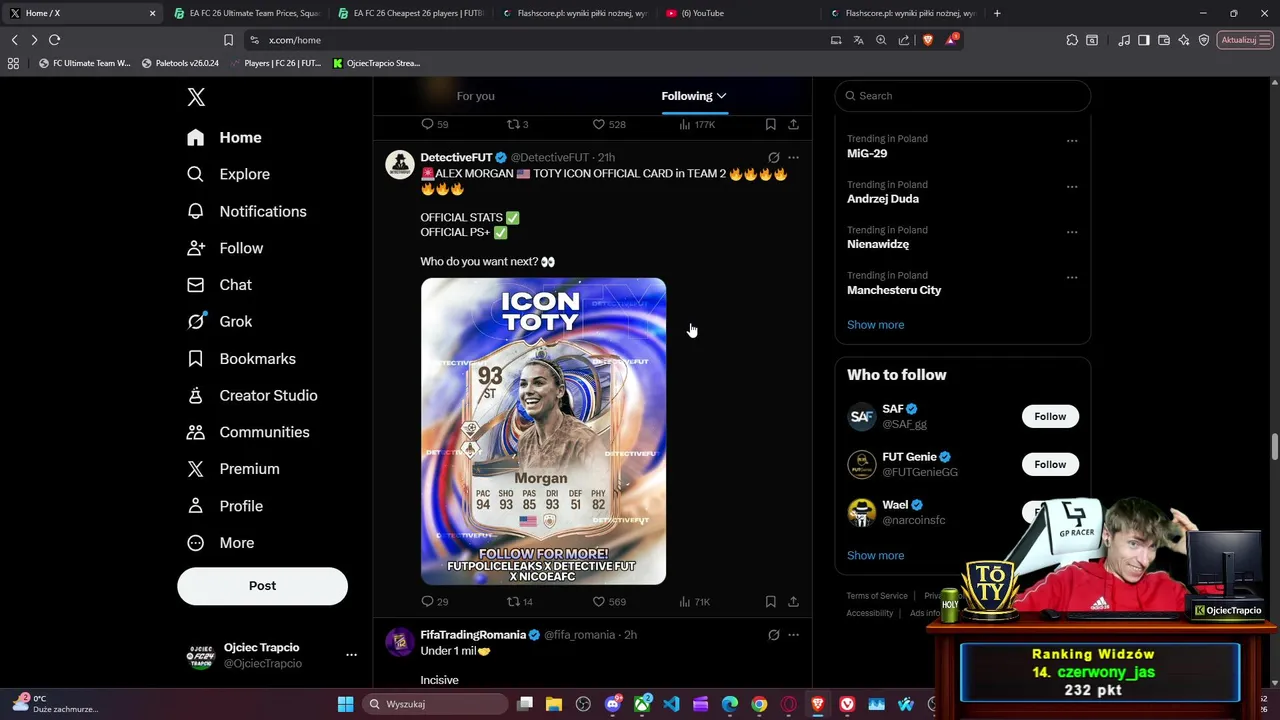This screenshot has height=720, width=1280.
Task: Open DetectiveFUT profile avatar
Action: [x=400, y=165]
